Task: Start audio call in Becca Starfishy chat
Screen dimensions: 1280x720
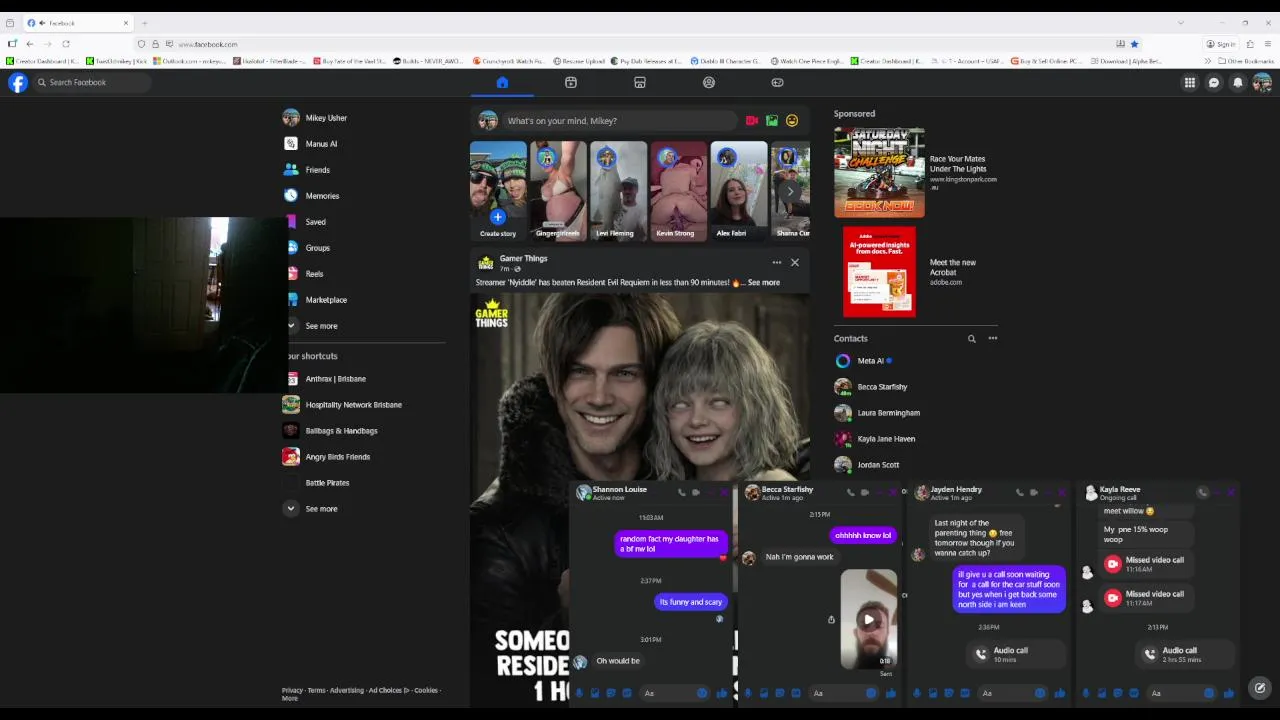Action: coord(851,492)
